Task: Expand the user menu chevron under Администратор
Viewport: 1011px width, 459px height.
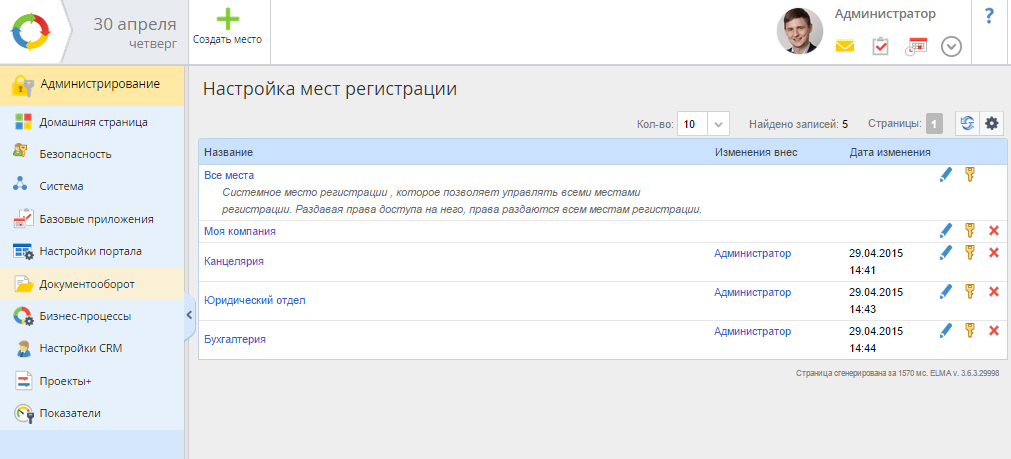Action: tap(951, 47)
